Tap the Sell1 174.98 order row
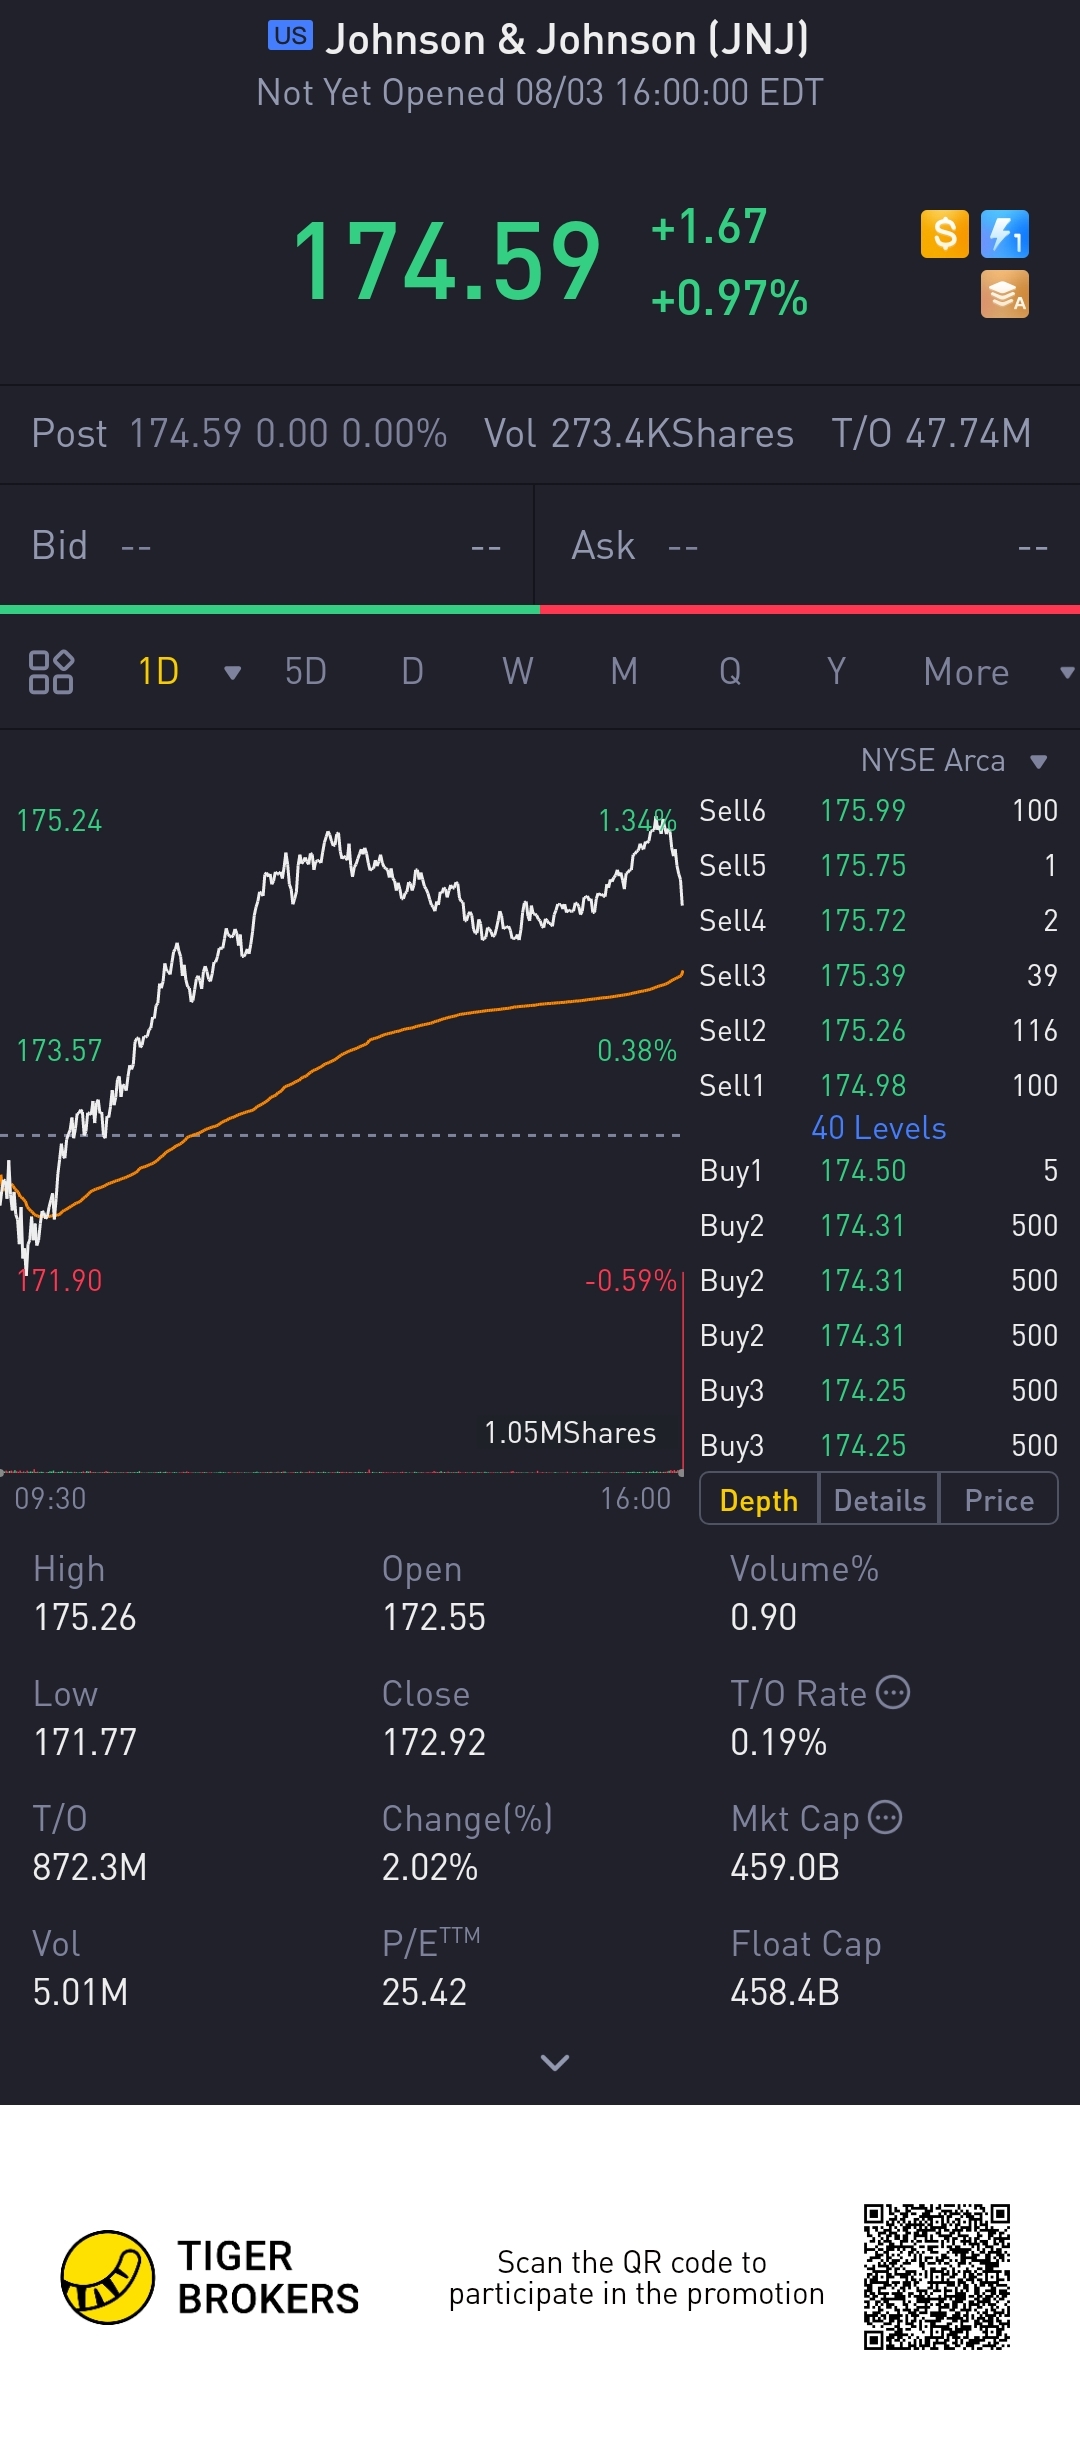The width and height of the screenshot is (1080, 2450). click(x=878, y=1085)
